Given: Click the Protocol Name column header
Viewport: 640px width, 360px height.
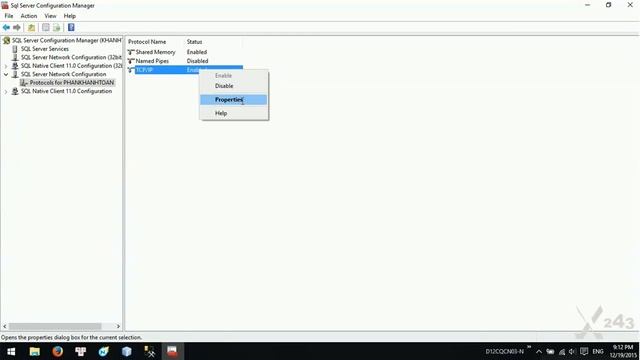Looking at the screenshot, I should point(147,42).
